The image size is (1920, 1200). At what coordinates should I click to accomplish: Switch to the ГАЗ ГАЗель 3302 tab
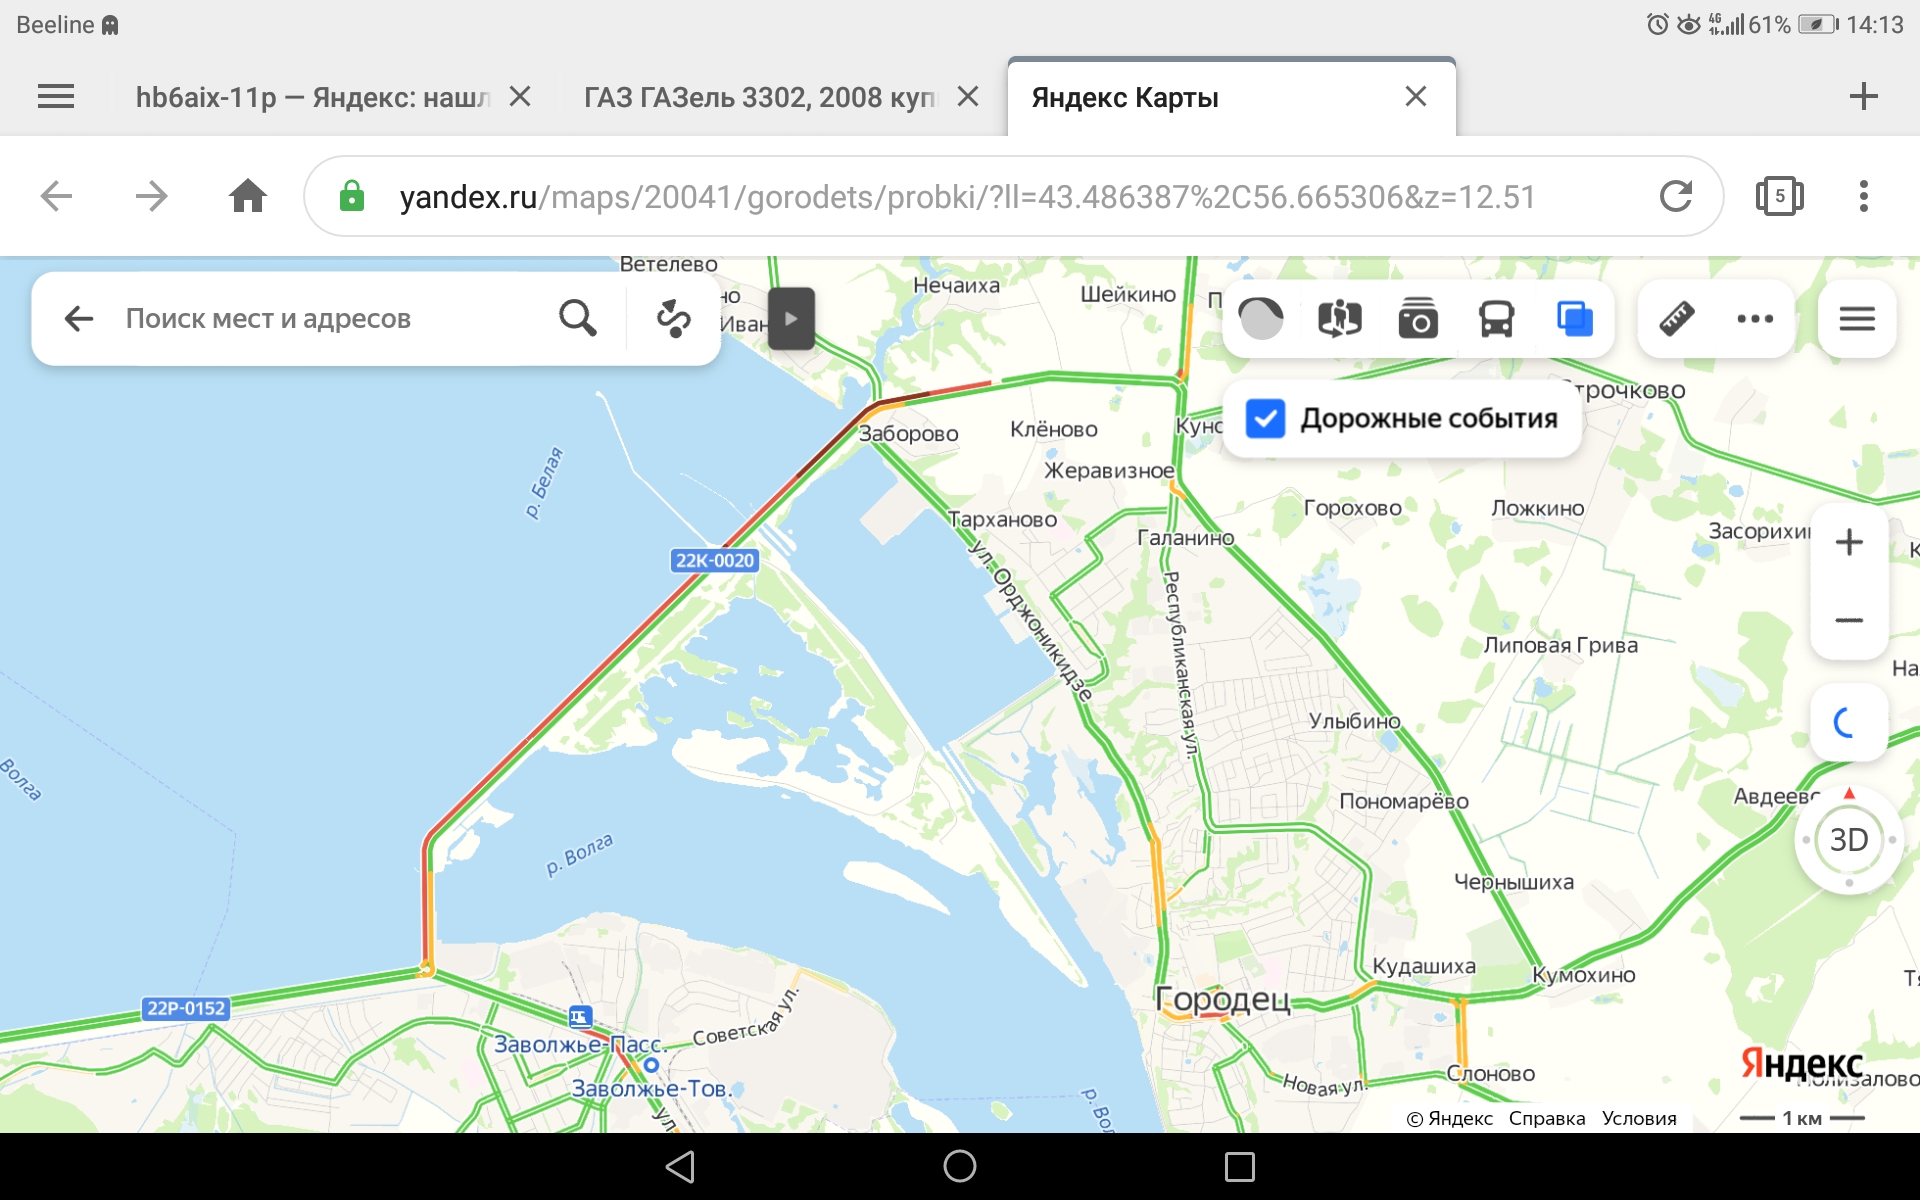(x=760, y=97)
